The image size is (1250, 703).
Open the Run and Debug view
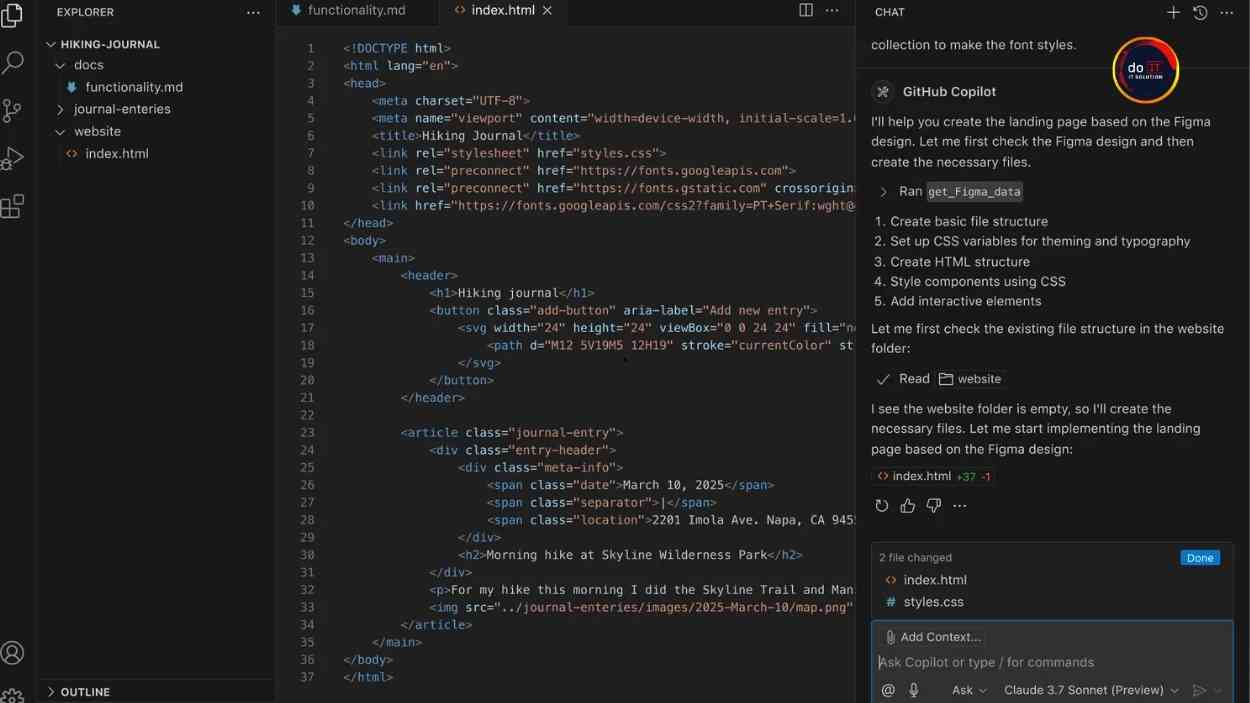[14, 158]
